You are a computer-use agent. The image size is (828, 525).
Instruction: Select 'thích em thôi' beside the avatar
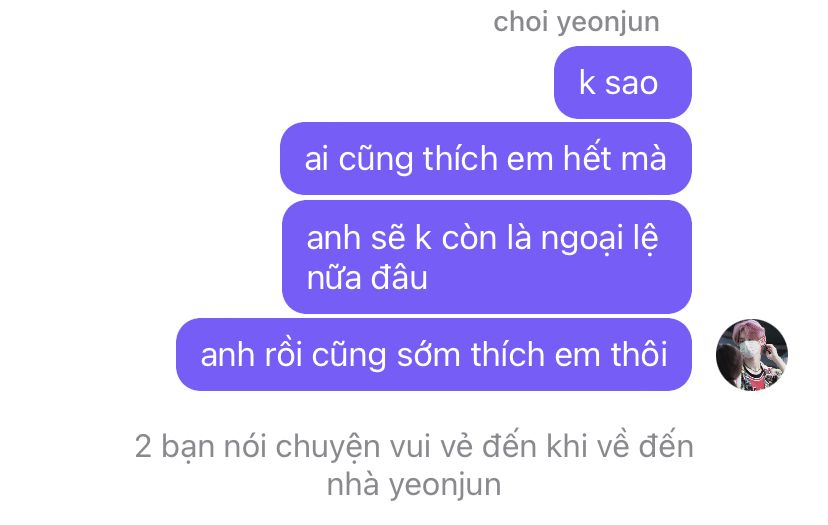(x=569, y=354)
